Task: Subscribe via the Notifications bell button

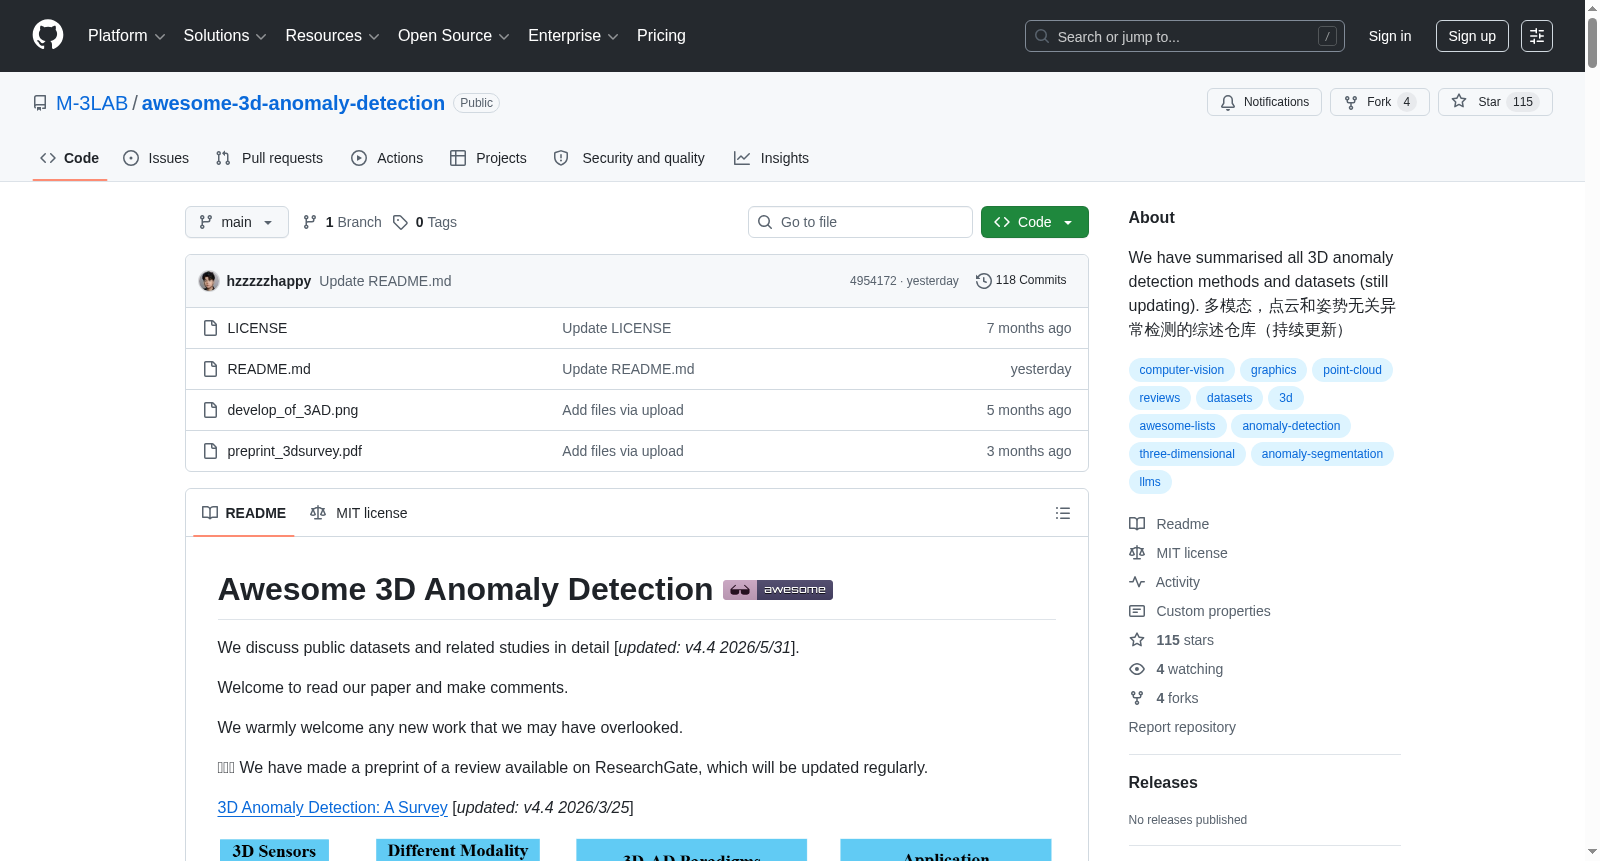Action: click(1265, 102)
